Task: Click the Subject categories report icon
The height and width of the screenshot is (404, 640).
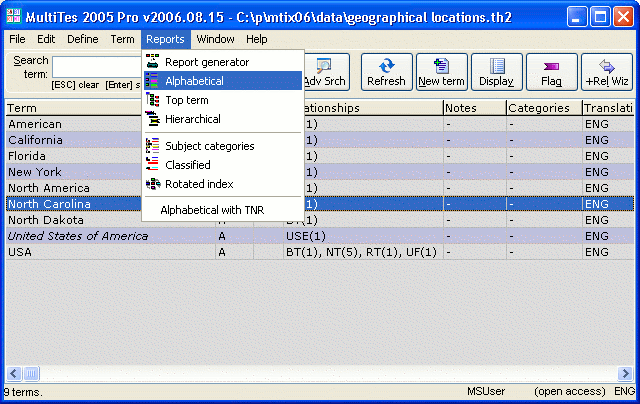Action: [153, 146]
